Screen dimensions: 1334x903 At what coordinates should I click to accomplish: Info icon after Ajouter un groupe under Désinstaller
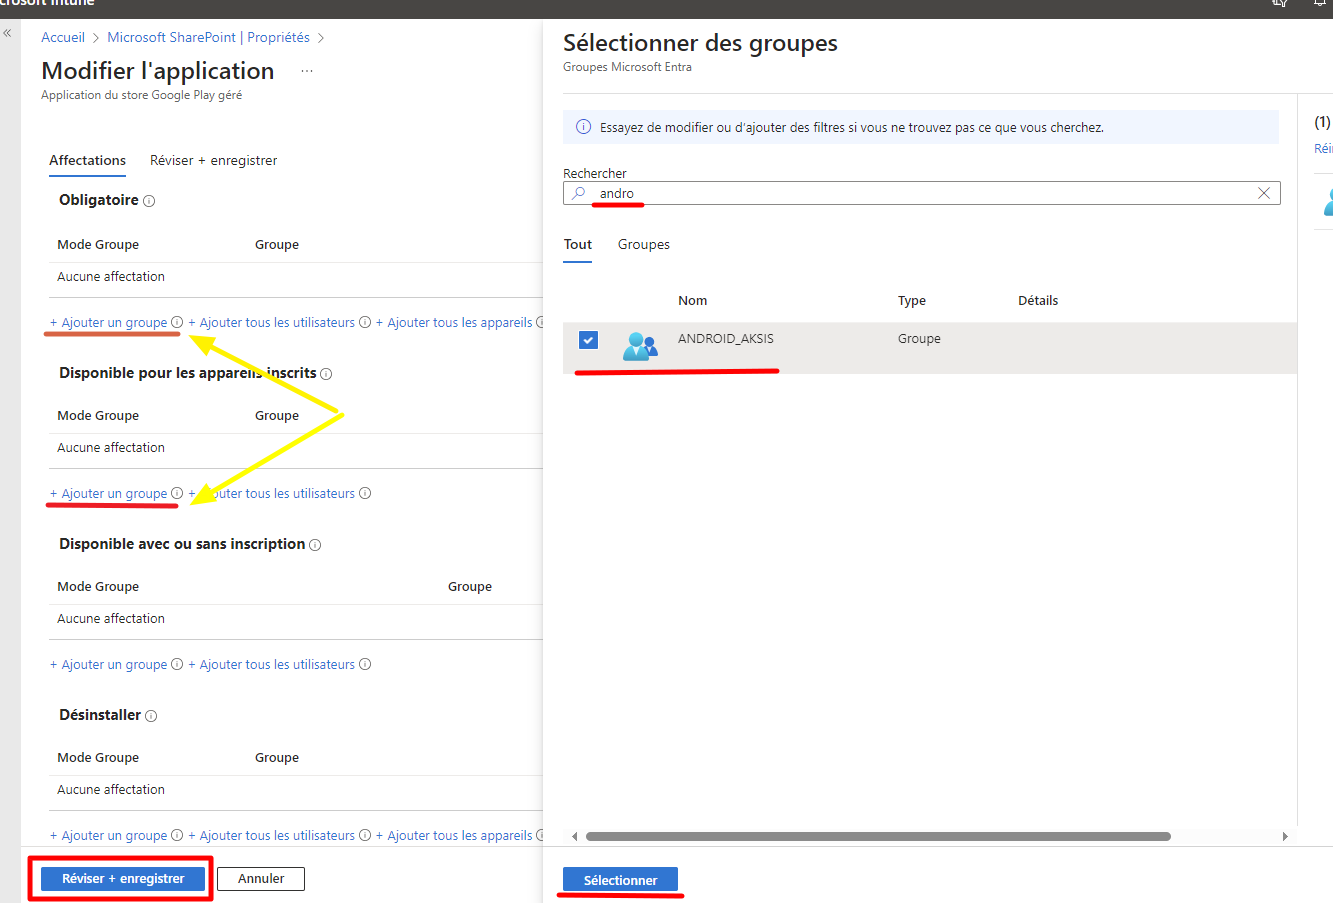(177, 835)
